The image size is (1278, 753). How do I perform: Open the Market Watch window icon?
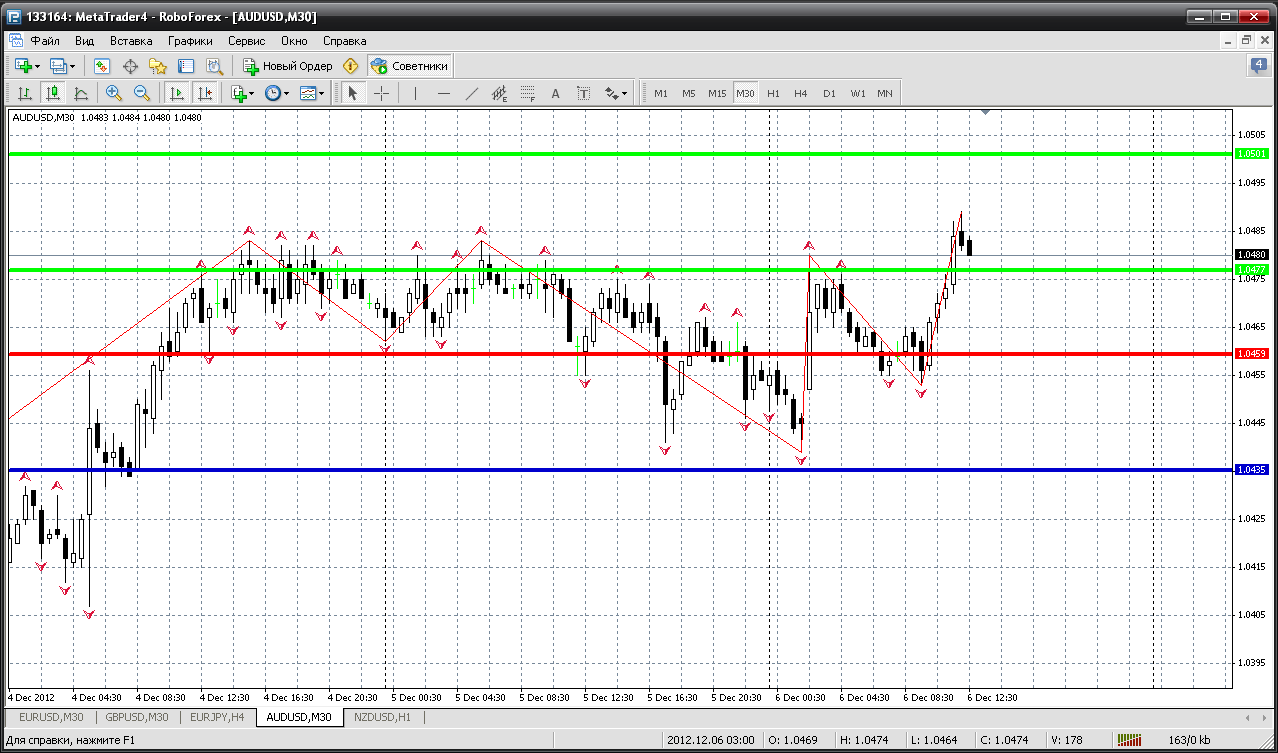[101, 66]
